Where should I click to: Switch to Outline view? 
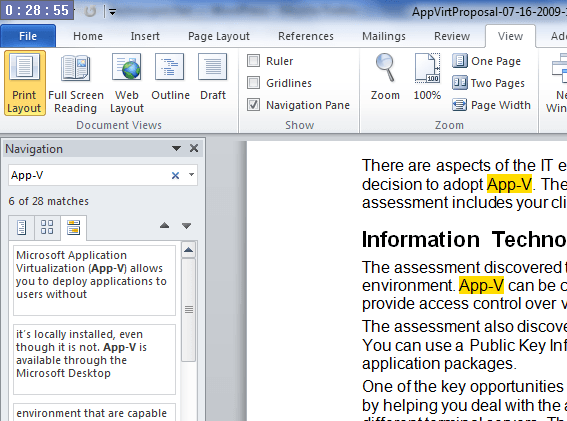(170, 78)
